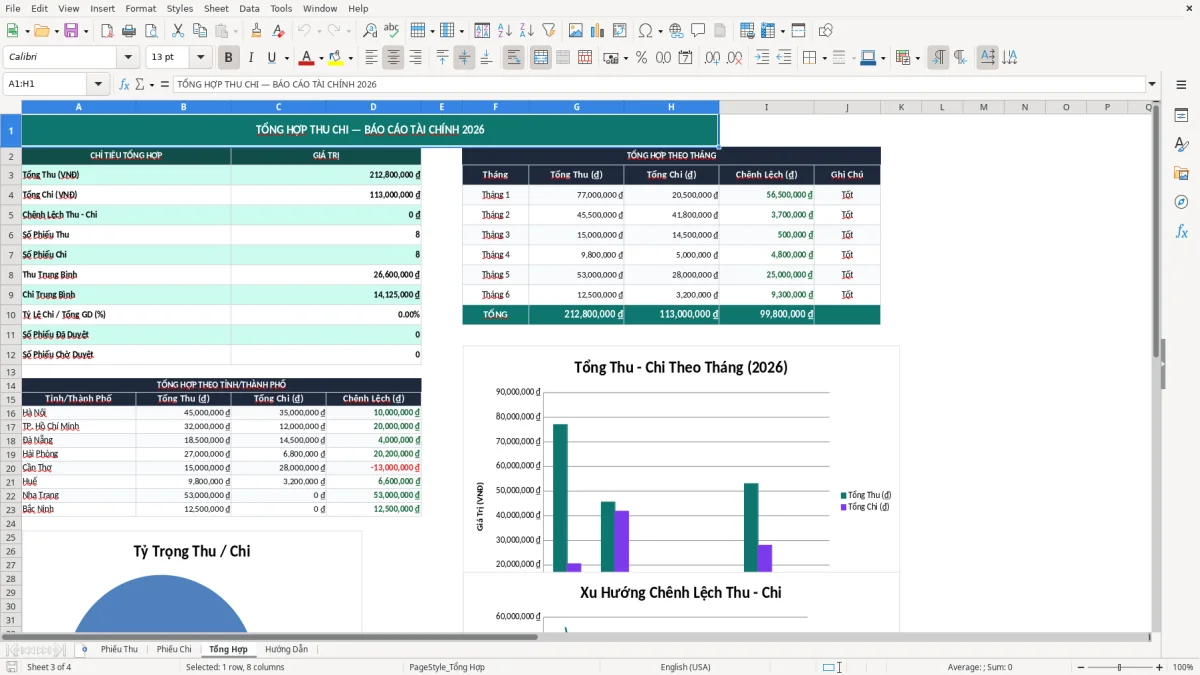Screen dimensions: 1200x675
Task: Increase cell indent
Action: pos(762,58)
